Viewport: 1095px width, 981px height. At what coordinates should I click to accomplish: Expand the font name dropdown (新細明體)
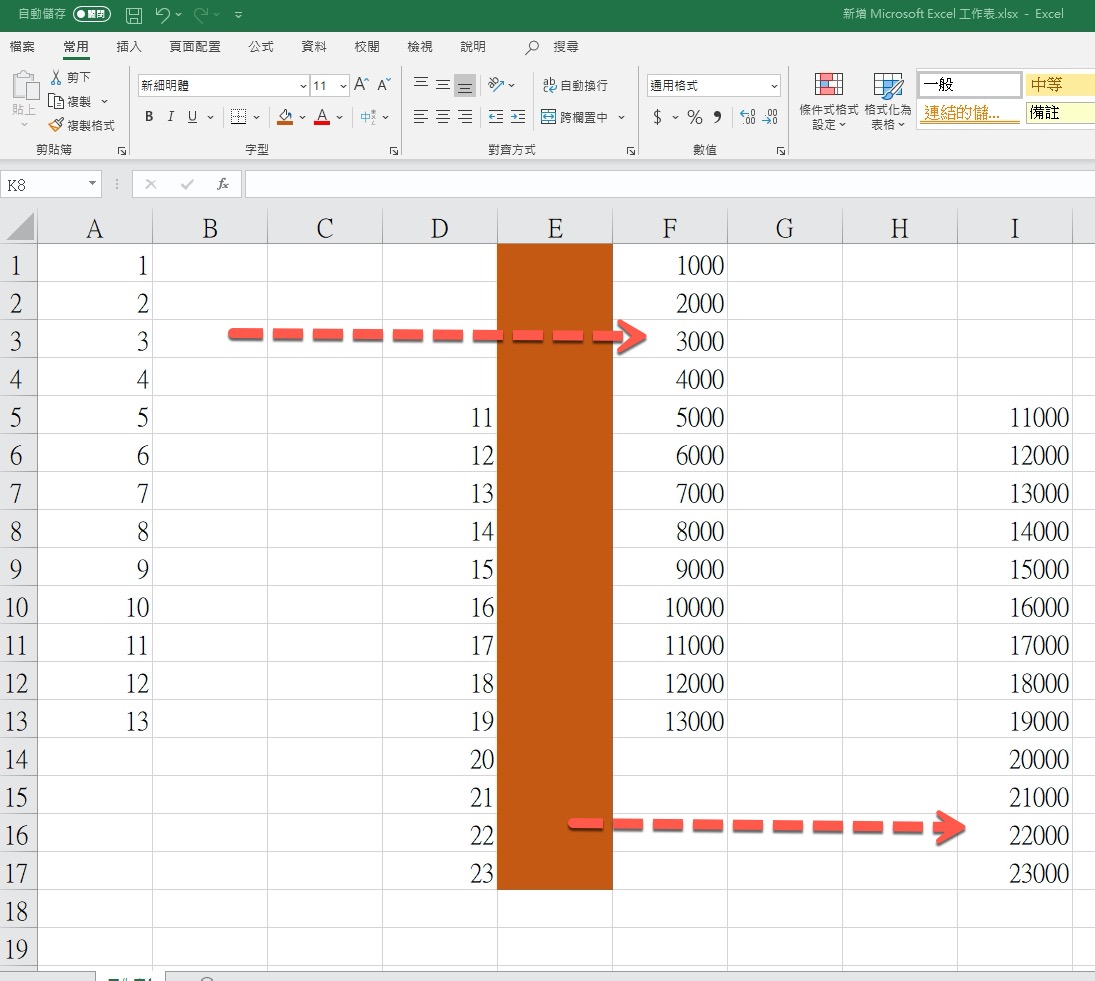tap(303, 86)
